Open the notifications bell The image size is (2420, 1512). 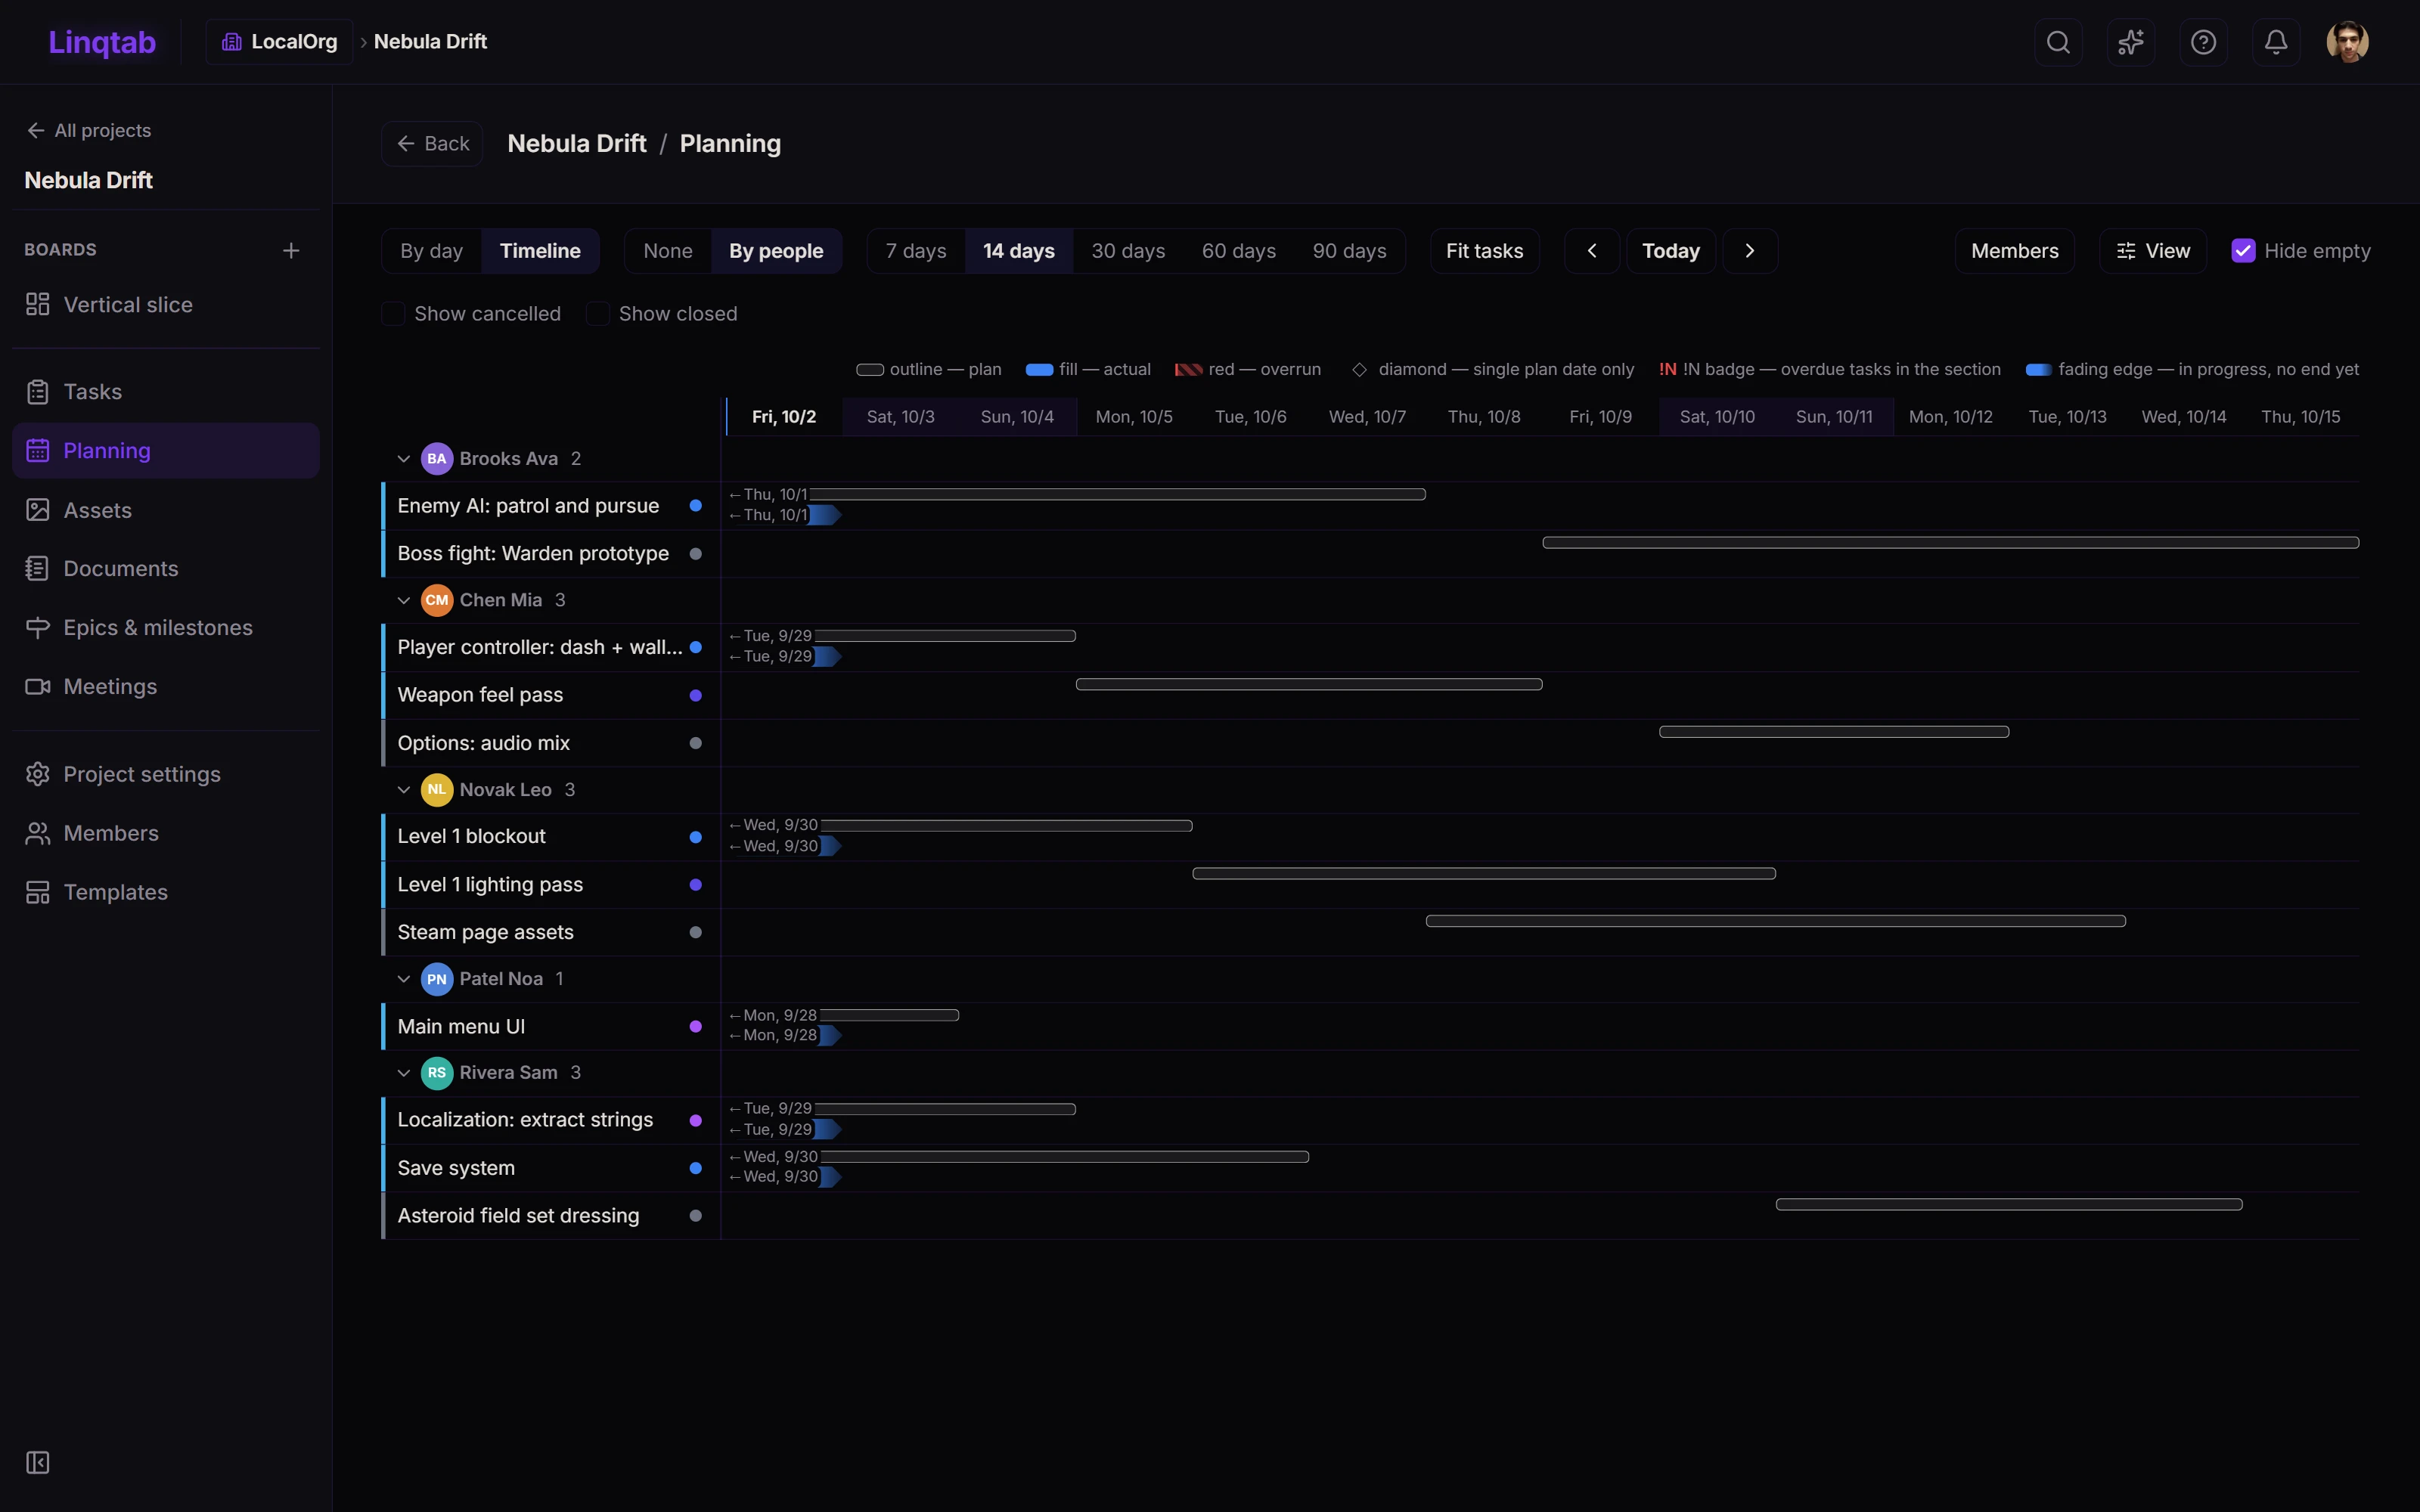(x=2276, y=42)
